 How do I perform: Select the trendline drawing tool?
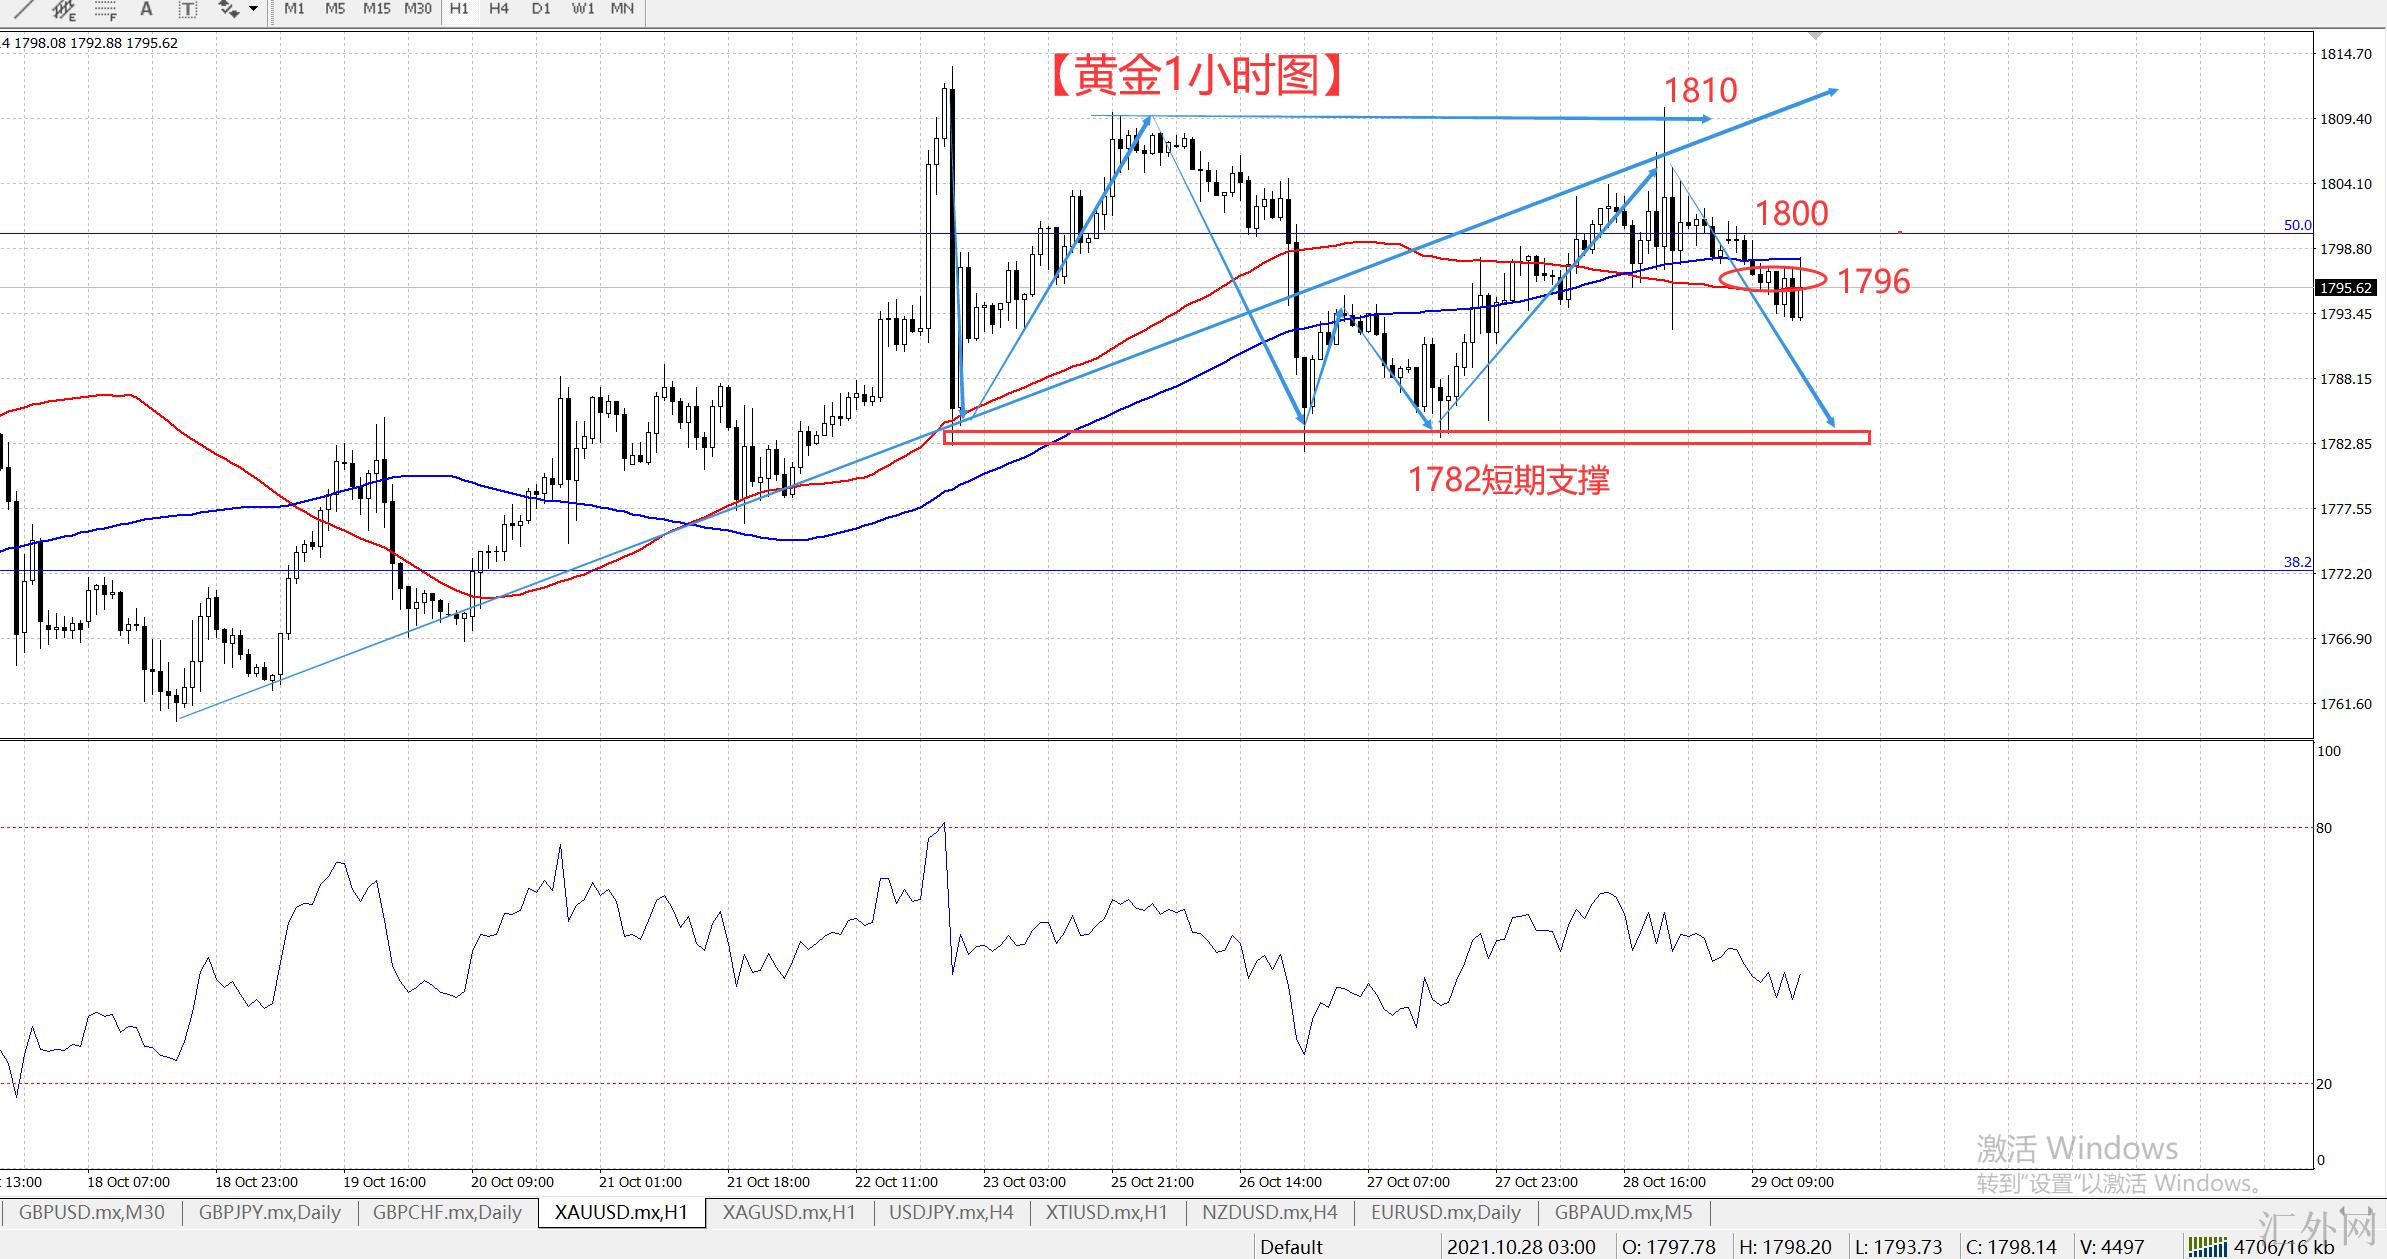click(x=22, y=9)
